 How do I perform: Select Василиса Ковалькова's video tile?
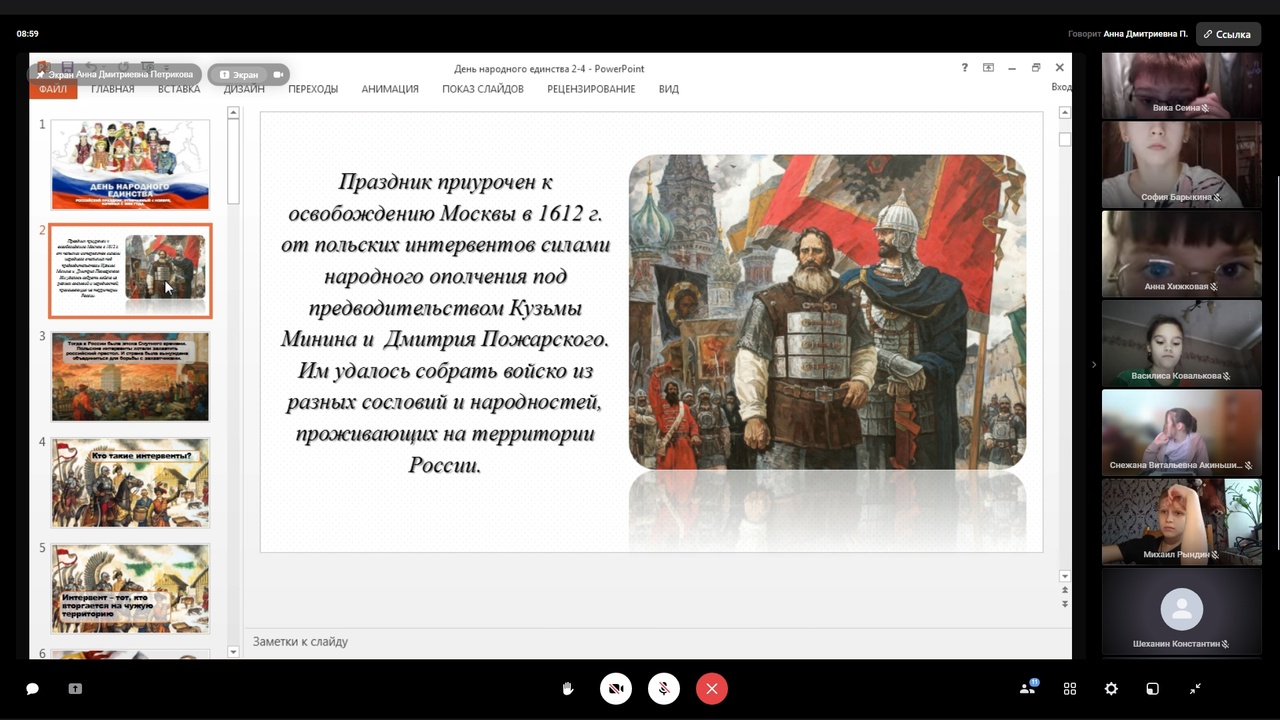(x=1182, y=343)
